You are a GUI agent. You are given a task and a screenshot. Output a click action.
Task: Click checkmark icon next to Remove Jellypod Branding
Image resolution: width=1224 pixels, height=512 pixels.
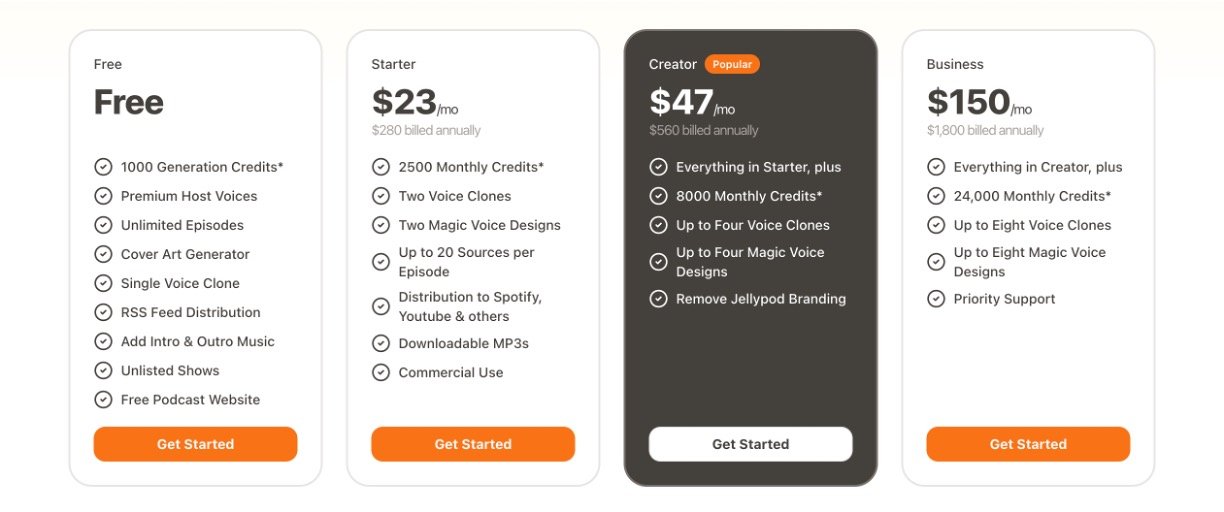point(658,299)
